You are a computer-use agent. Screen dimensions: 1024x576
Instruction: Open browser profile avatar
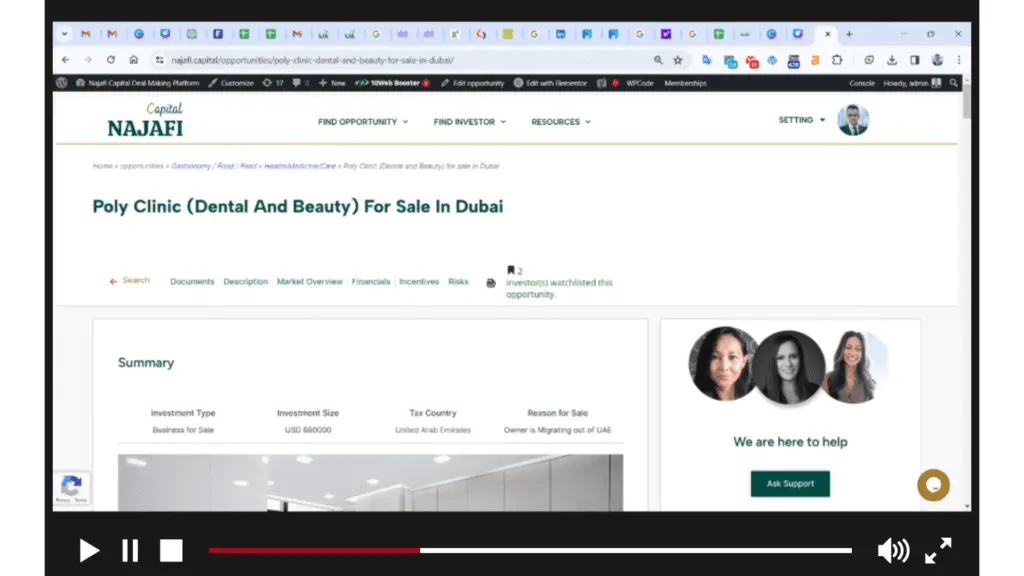pos(937,60)
